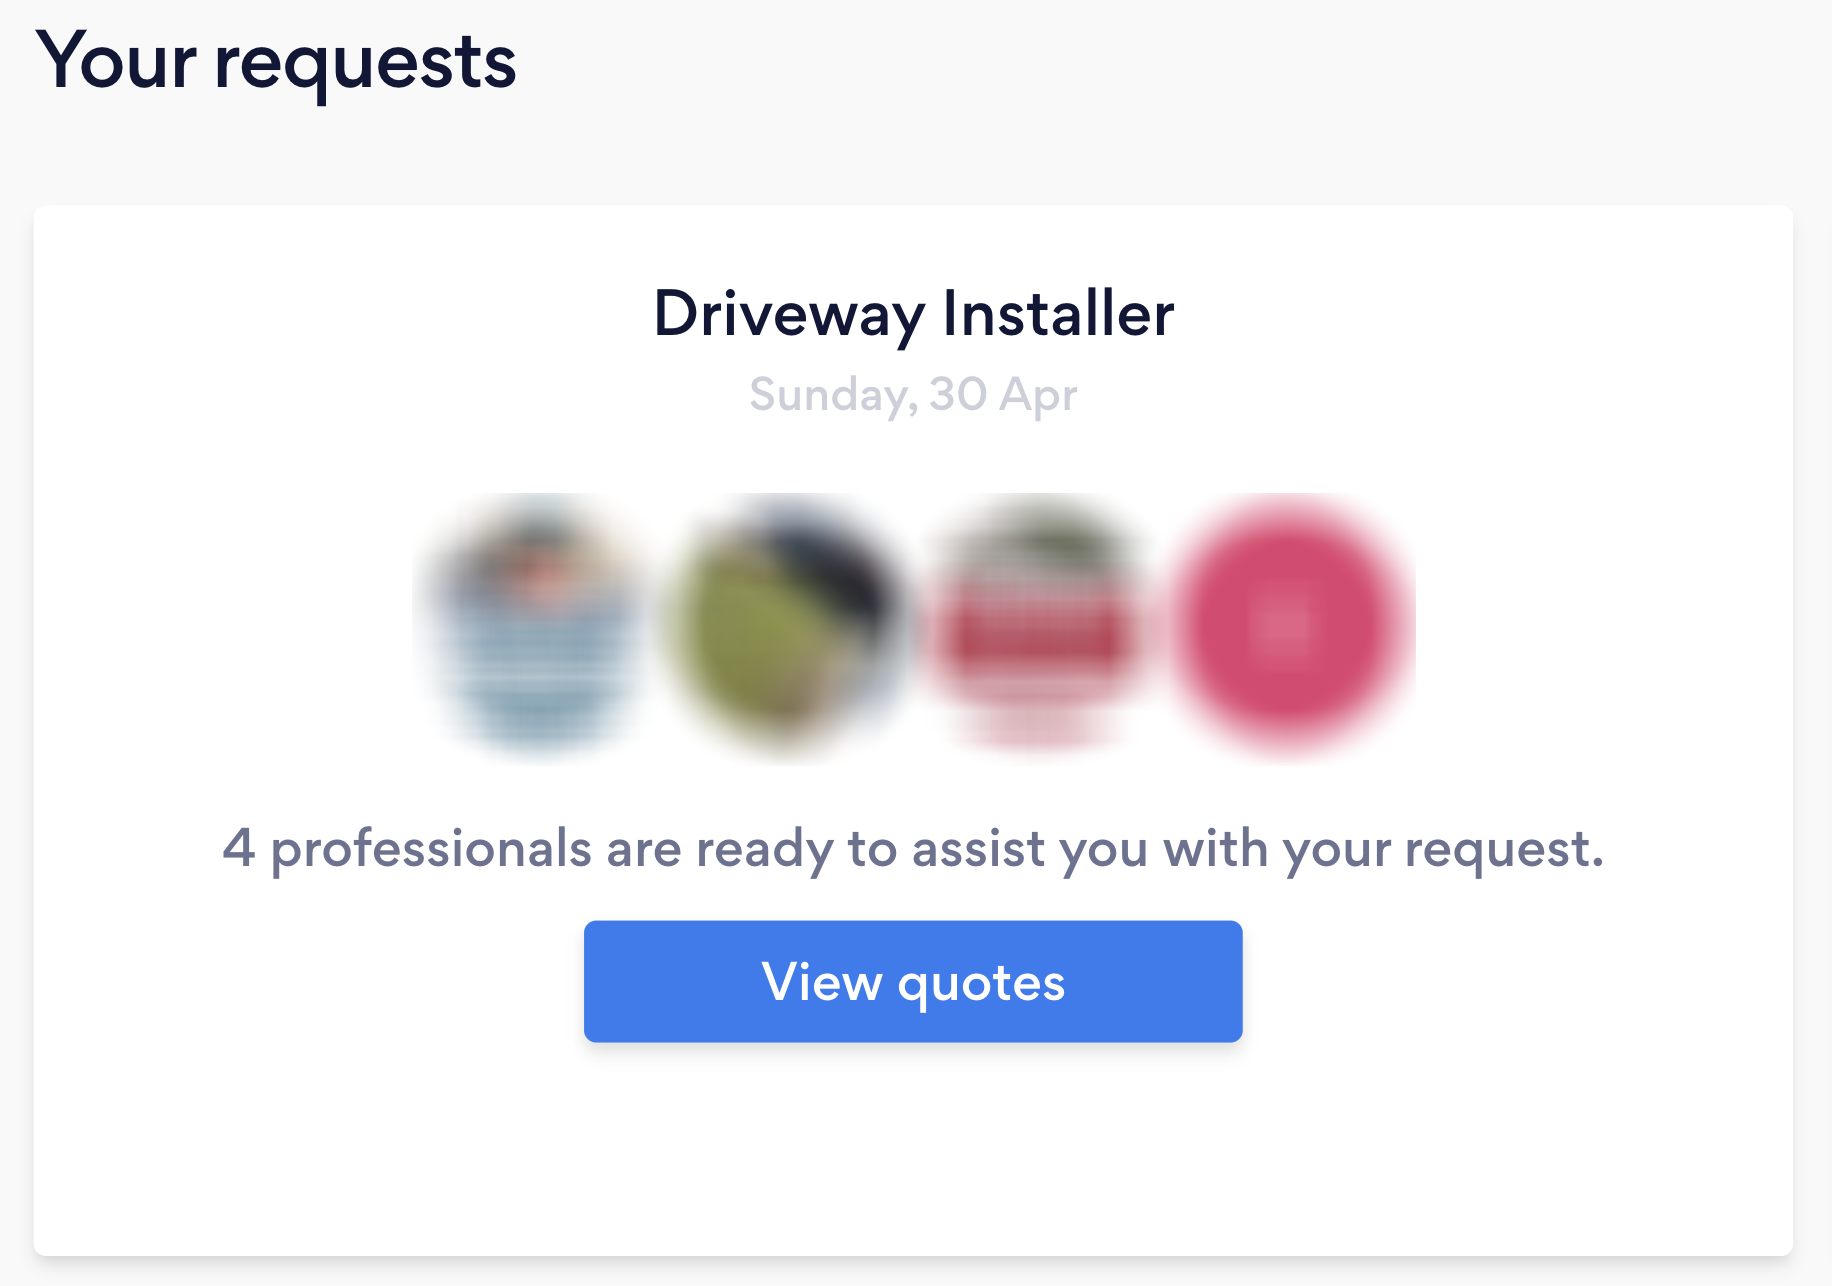Click empty space below View quotes button
This screenshot has width=1832, height=1286.
coord(913,1150)
